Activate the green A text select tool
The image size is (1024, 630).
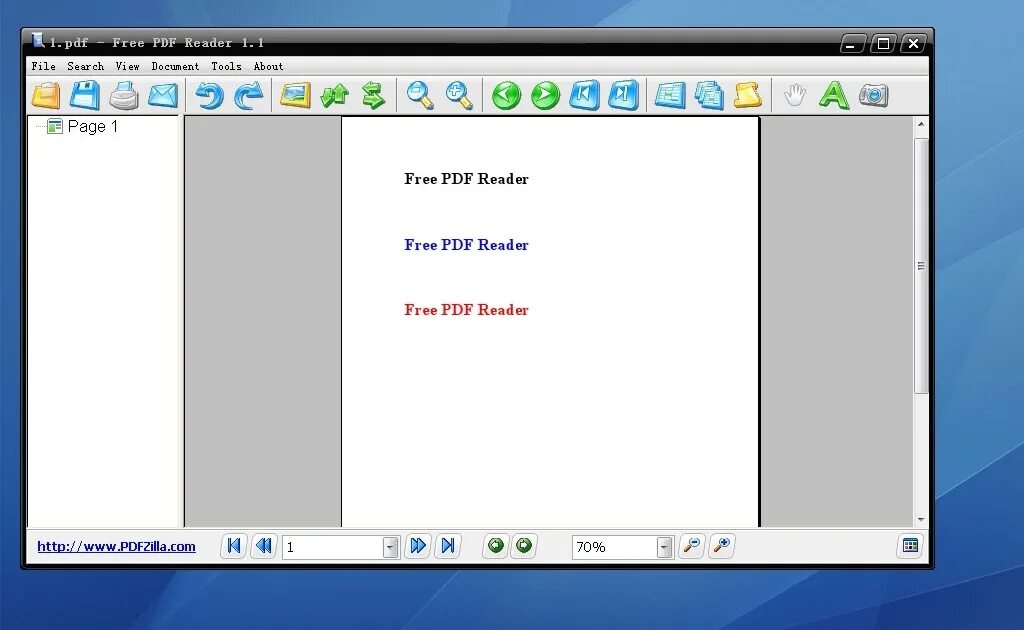(x=834, y=95)
